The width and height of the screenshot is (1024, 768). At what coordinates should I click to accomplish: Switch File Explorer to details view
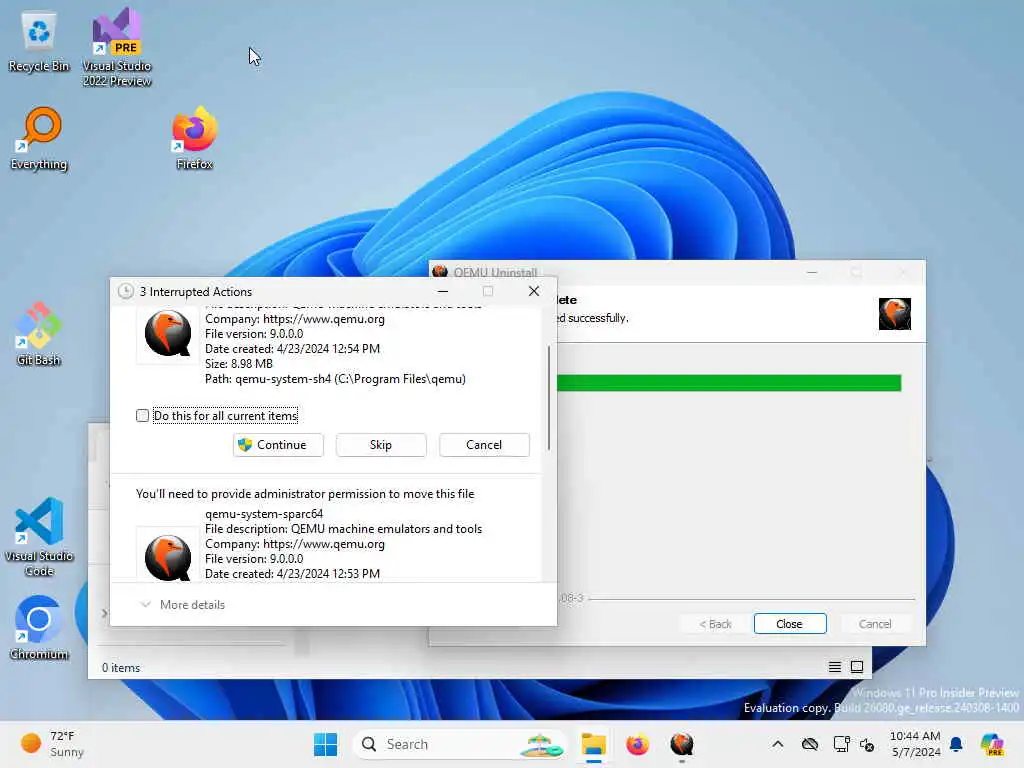point(835,667)
